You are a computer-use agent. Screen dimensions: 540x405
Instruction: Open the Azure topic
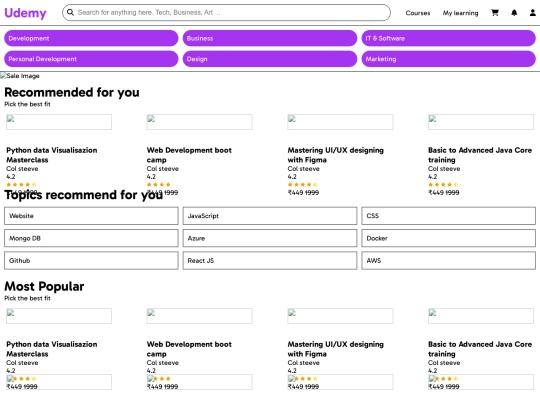coord(270,238)
